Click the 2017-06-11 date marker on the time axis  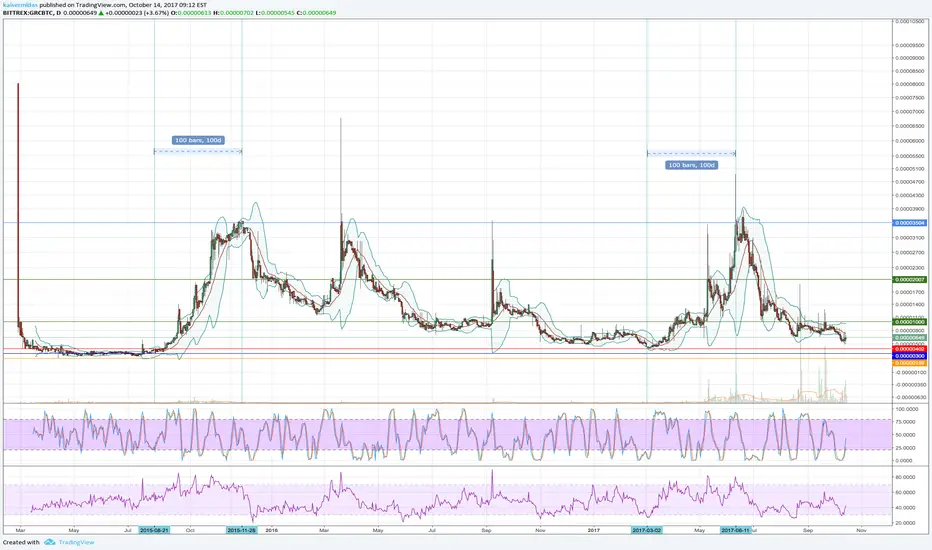(735, 530)
